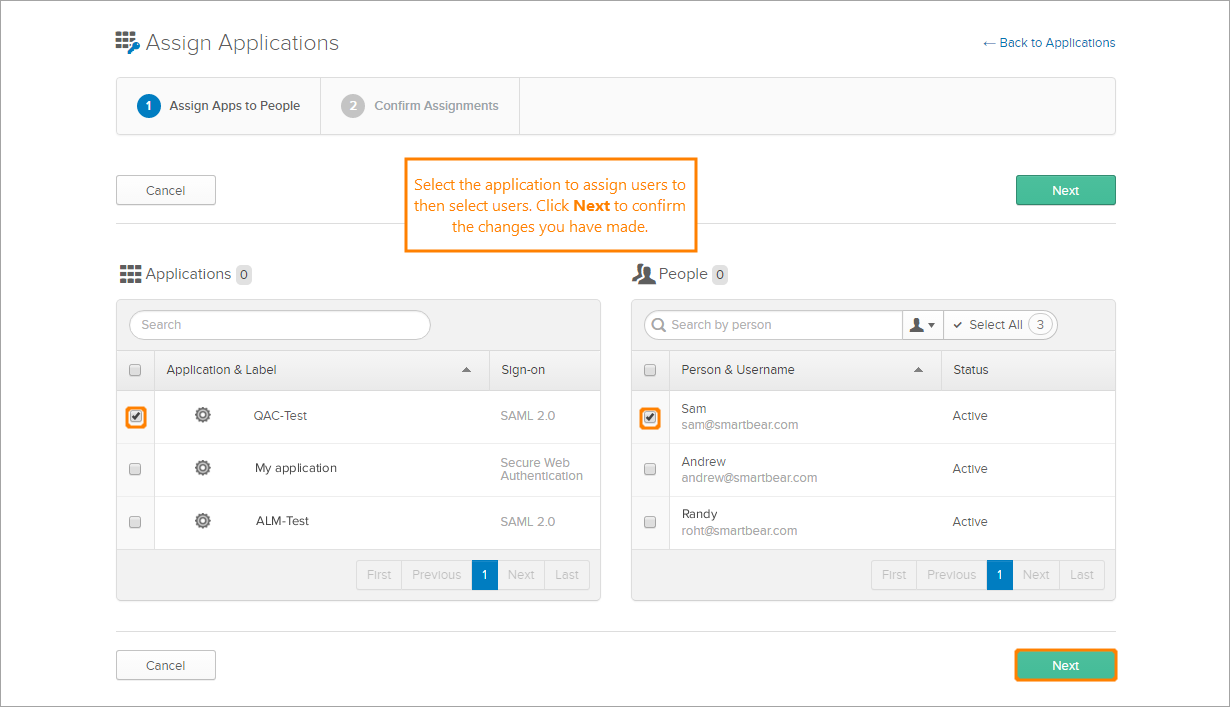The height and width of the screenshot is (707, 1230).
Task: Focus the Applications search field
Action: (x=280, y=325)
